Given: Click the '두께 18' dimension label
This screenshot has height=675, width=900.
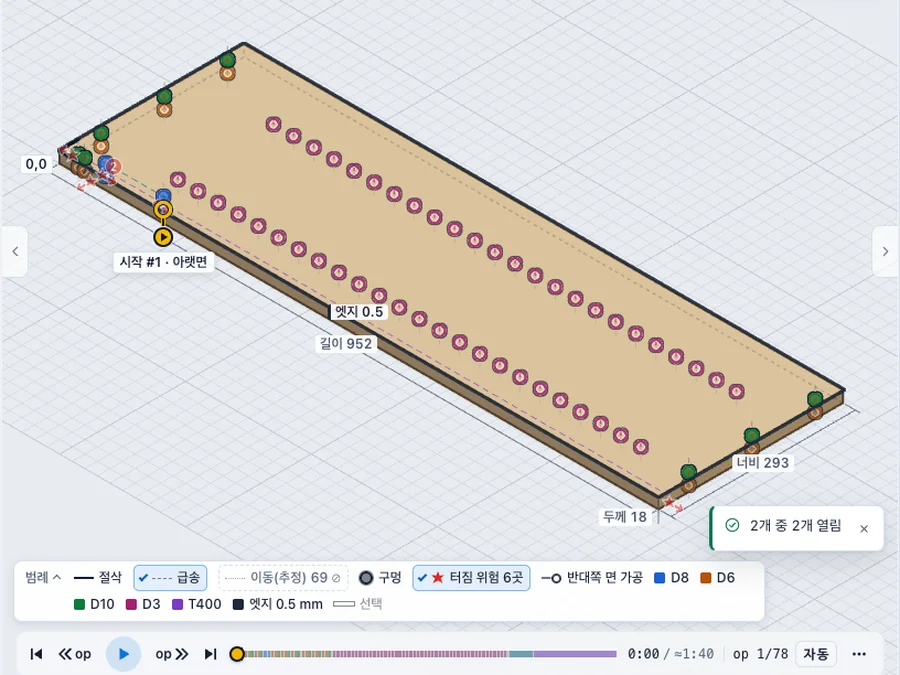Looking at the screenshot, I should pyautogui.click(x=624, y=517).
